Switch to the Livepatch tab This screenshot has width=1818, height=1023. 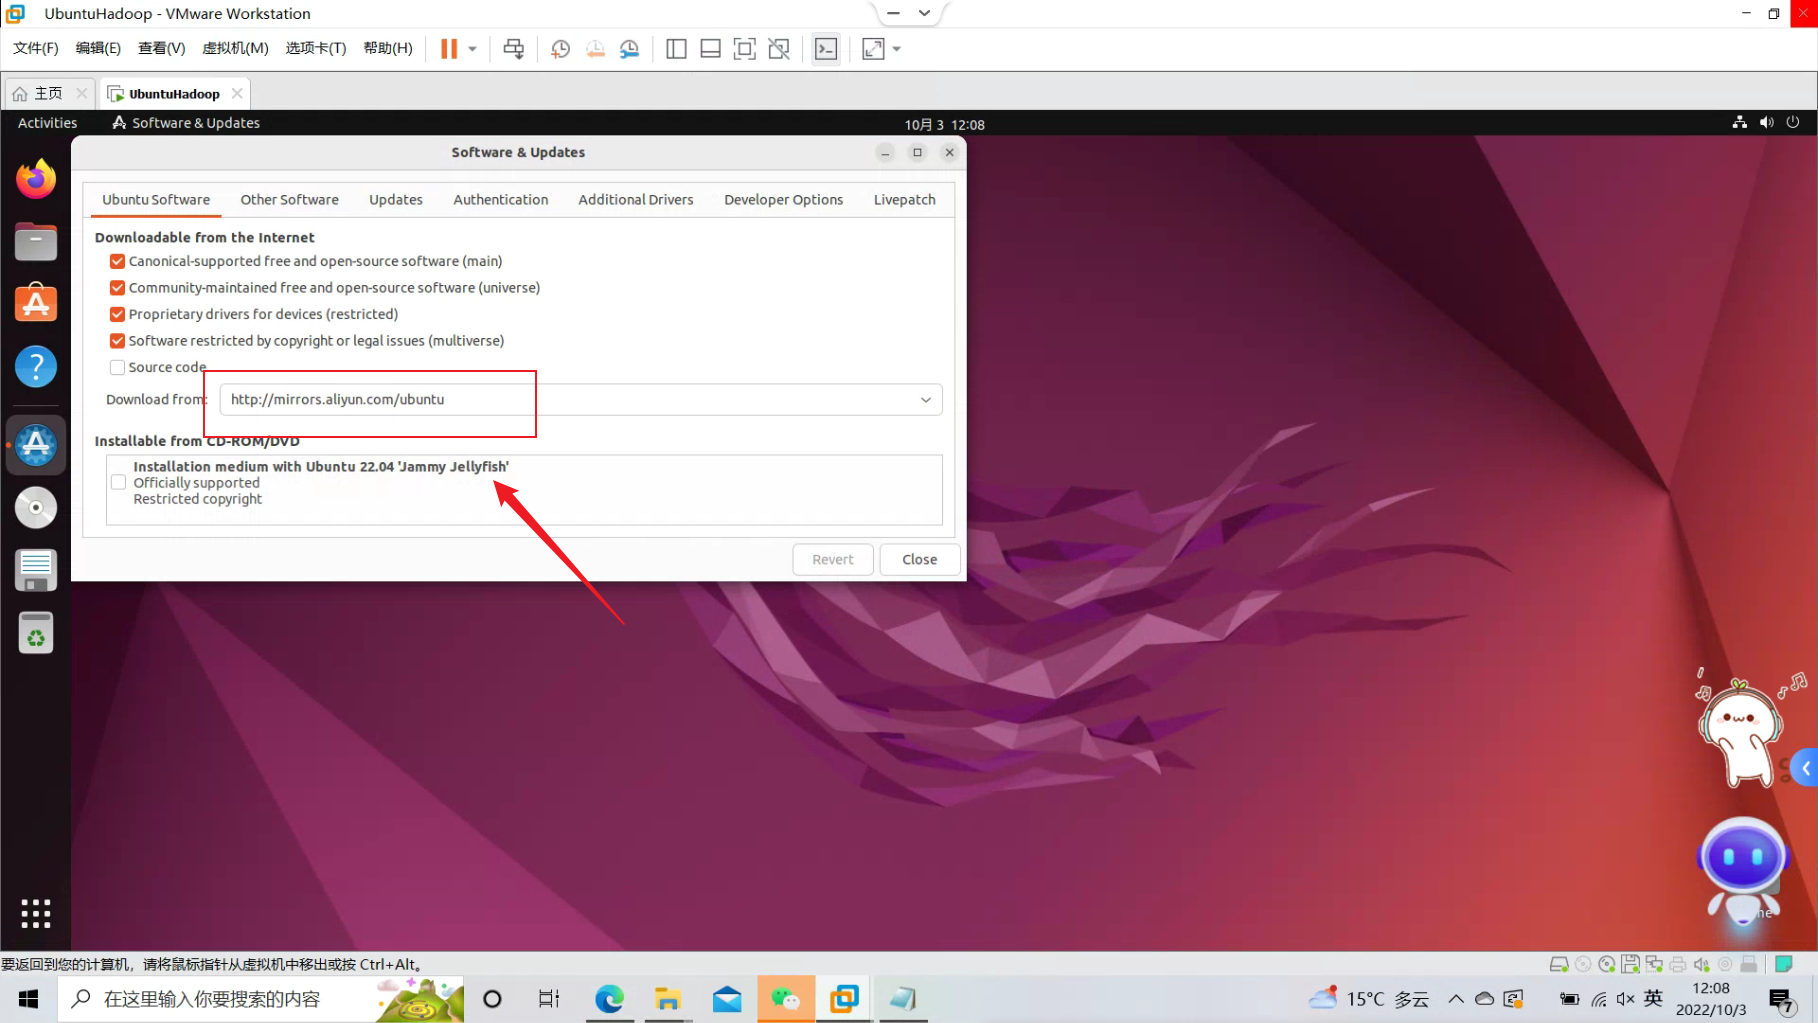tap(904, 200)
